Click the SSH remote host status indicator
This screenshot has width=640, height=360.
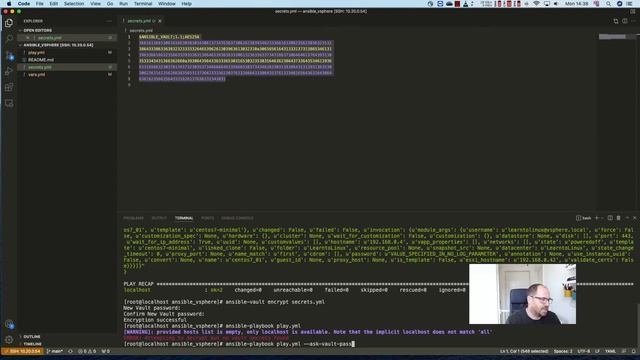click(22, 351)
